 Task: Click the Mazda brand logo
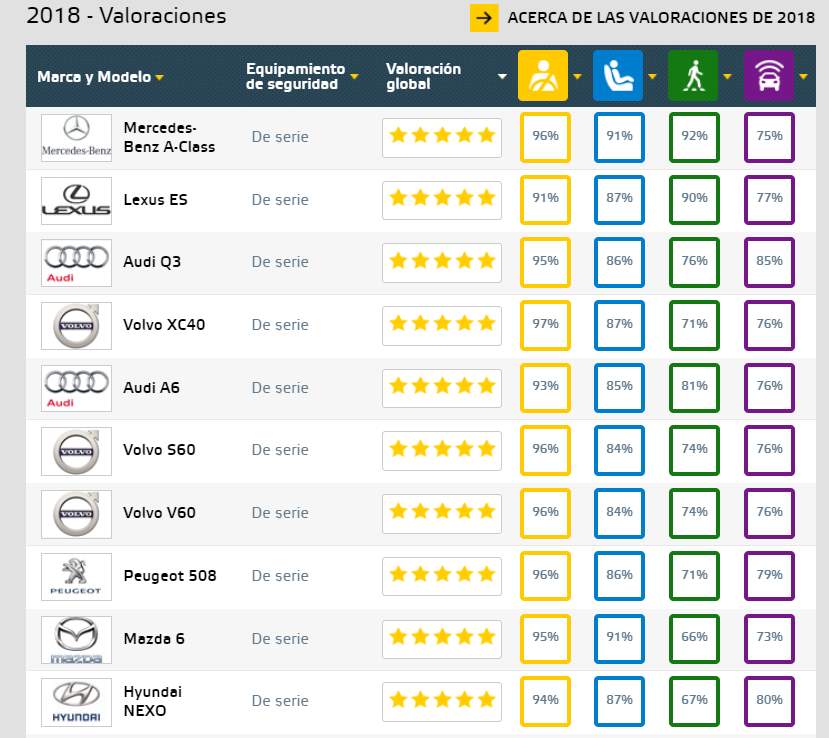click(77, 640)
